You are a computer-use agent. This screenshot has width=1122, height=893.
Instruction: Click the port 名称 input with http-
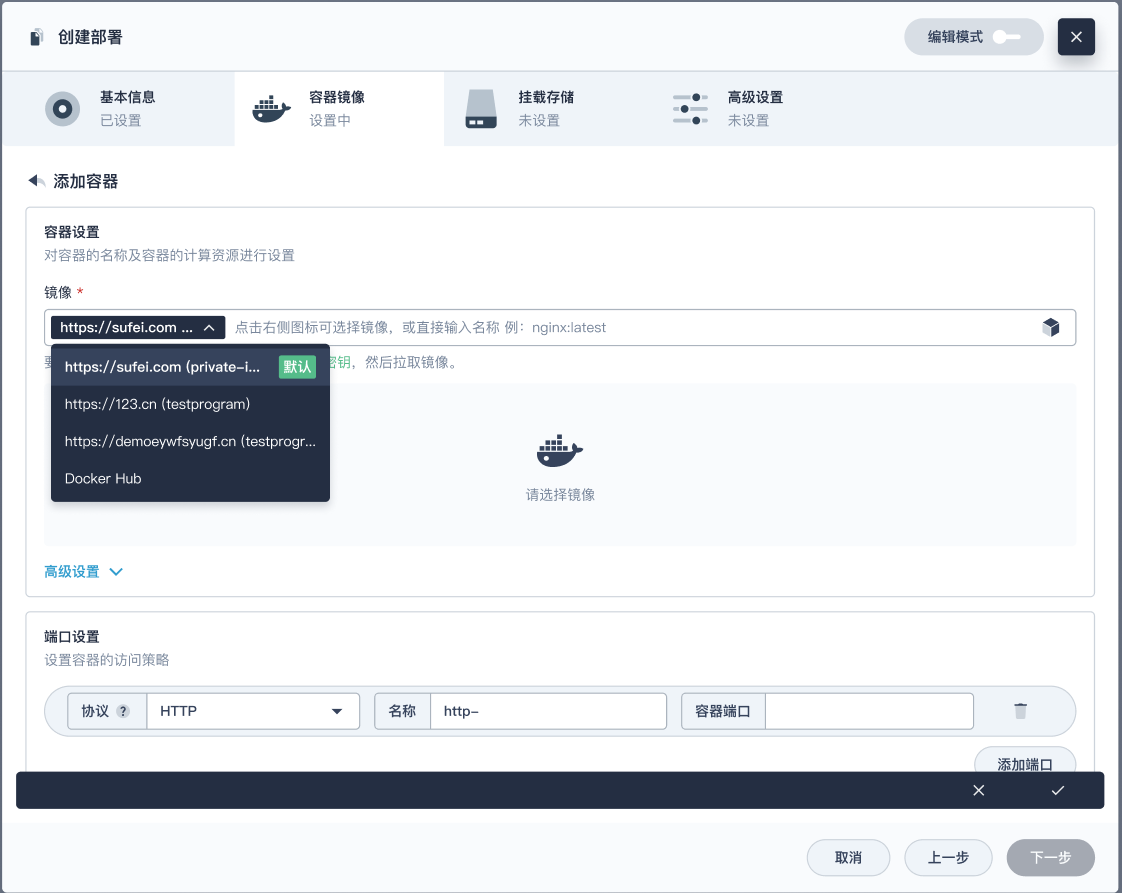tap(548, 711)
